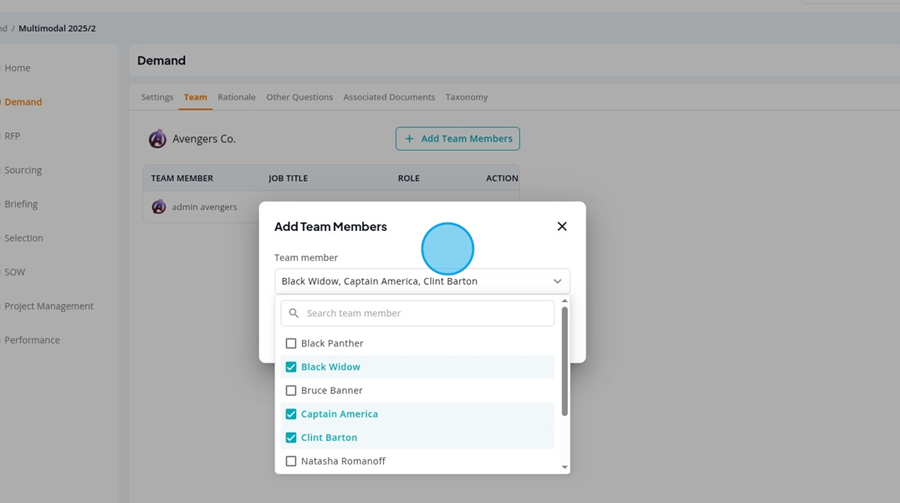Uncheck the Clint Barton checkbox

pyautogui.click(x=291, y=438)
